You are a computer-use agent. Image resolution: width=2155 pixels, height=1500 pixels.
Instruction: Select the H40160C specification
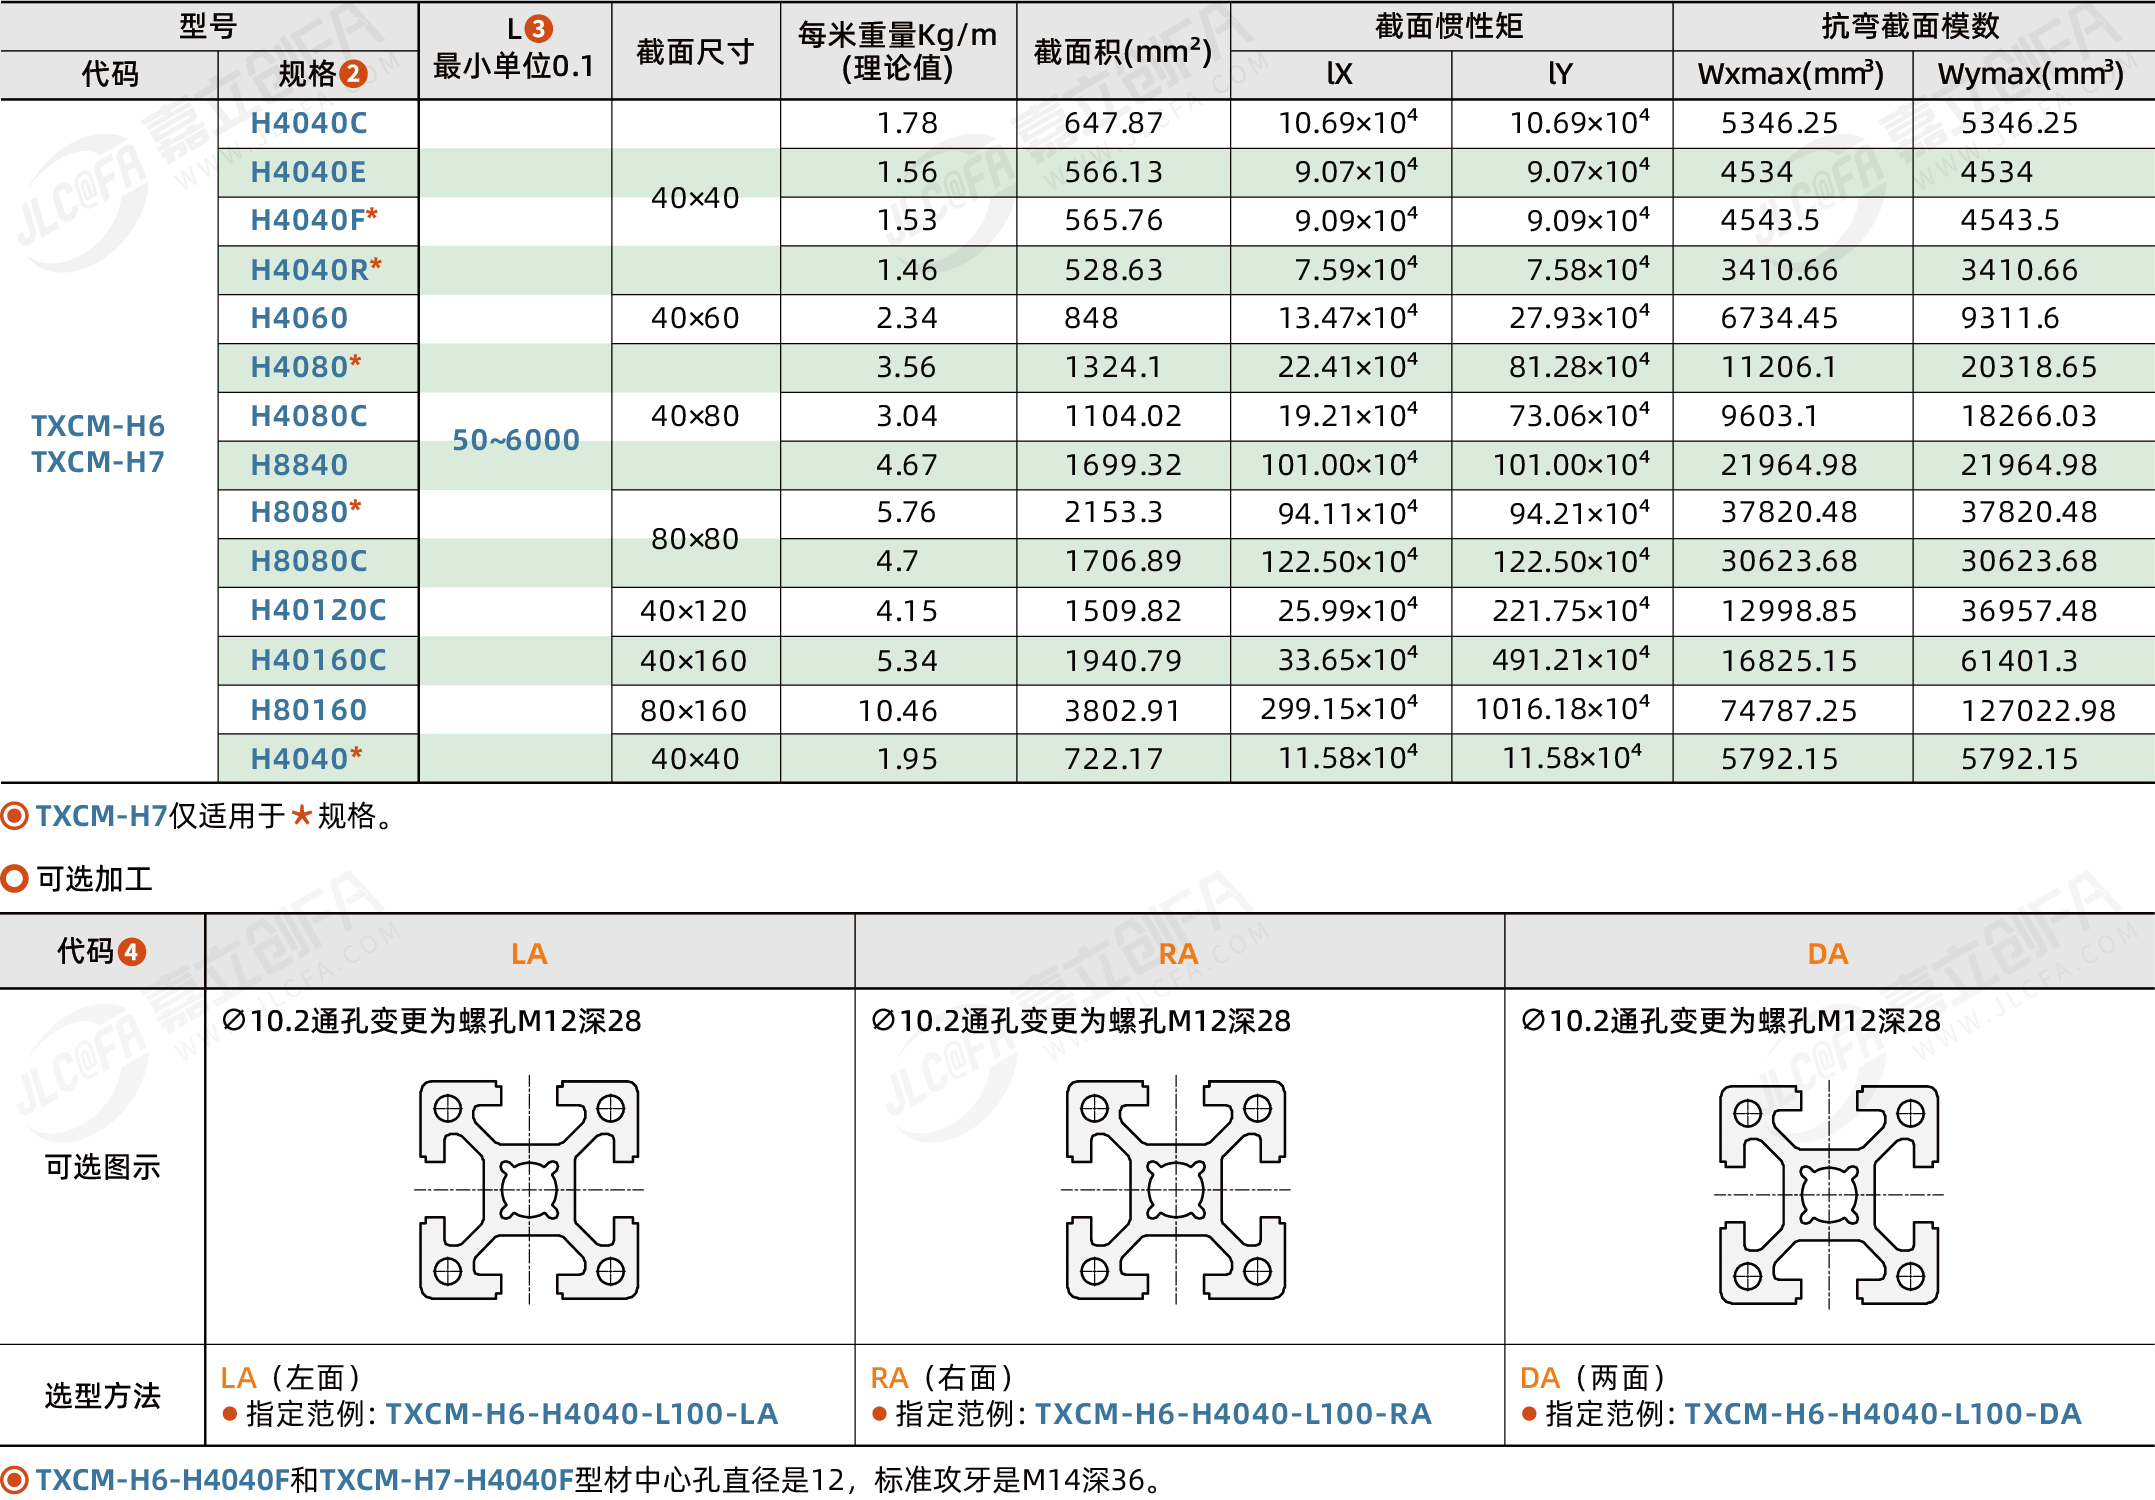tap(318, 660)
